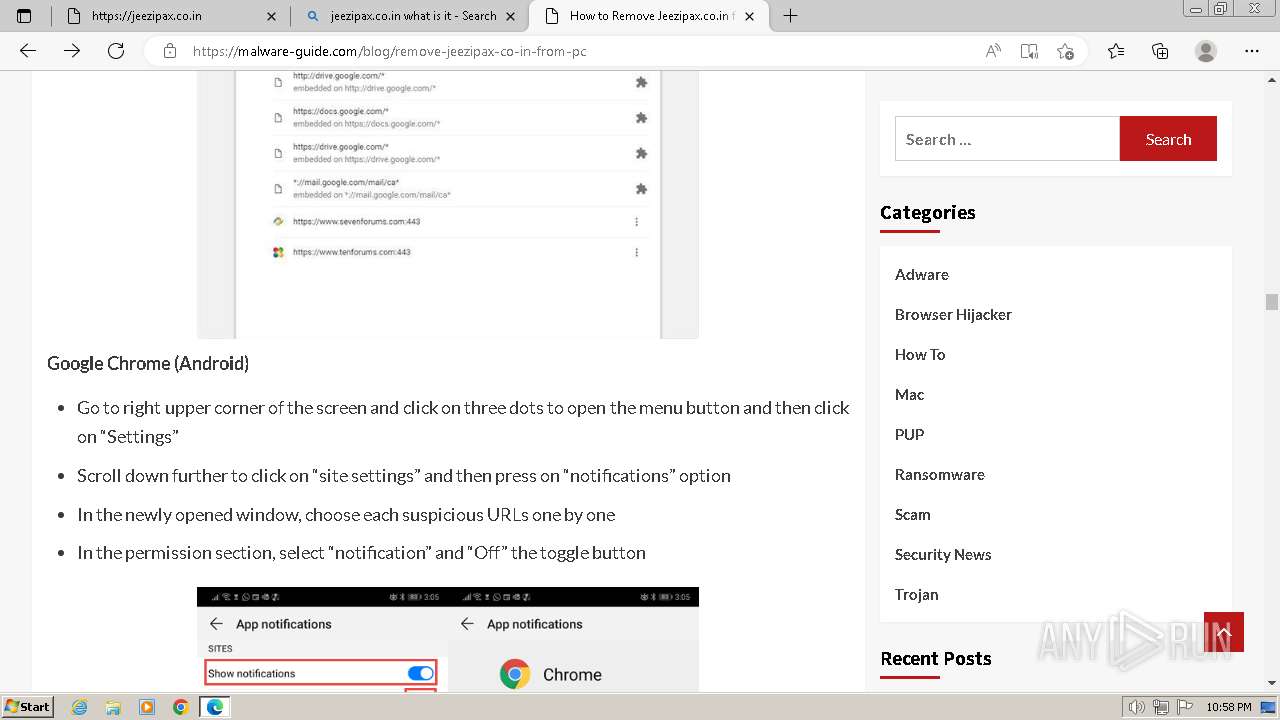Refresh the current page
This screenshot has width=1280, height=720.
click(x=116, y=51)
